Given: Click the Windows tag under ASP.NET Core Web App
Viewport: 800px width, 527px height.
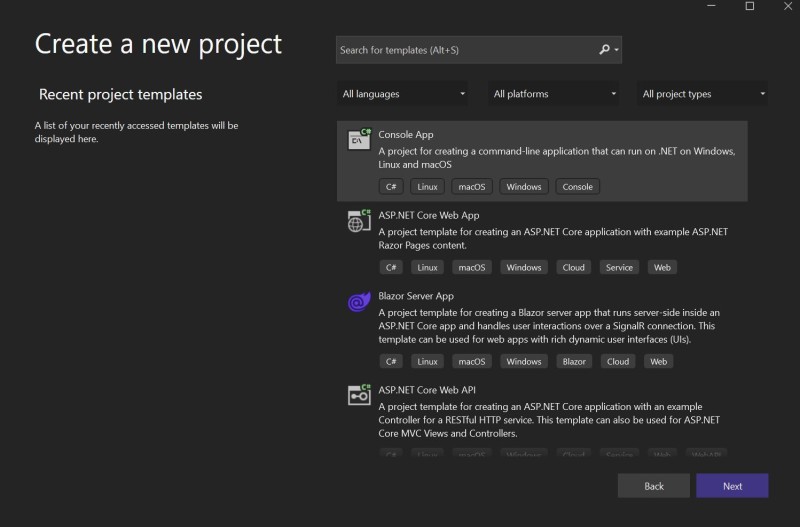Looking at the screenshot, I should tap(523, 267).
